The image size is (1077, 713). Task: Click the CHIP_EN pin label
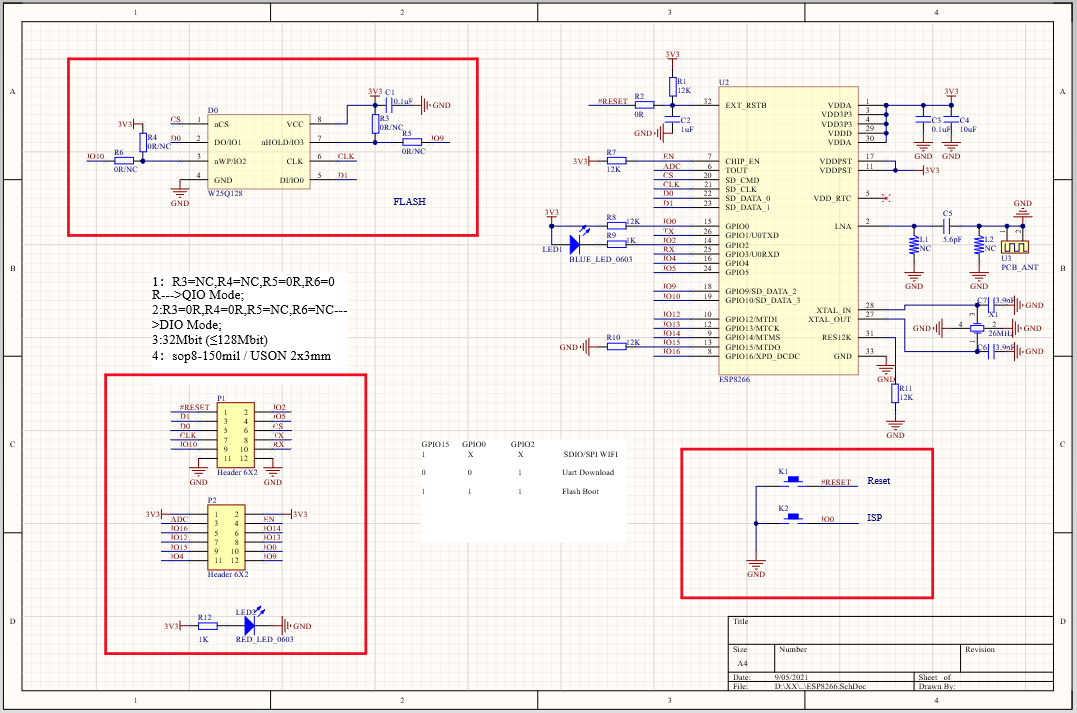click(740, 161)
